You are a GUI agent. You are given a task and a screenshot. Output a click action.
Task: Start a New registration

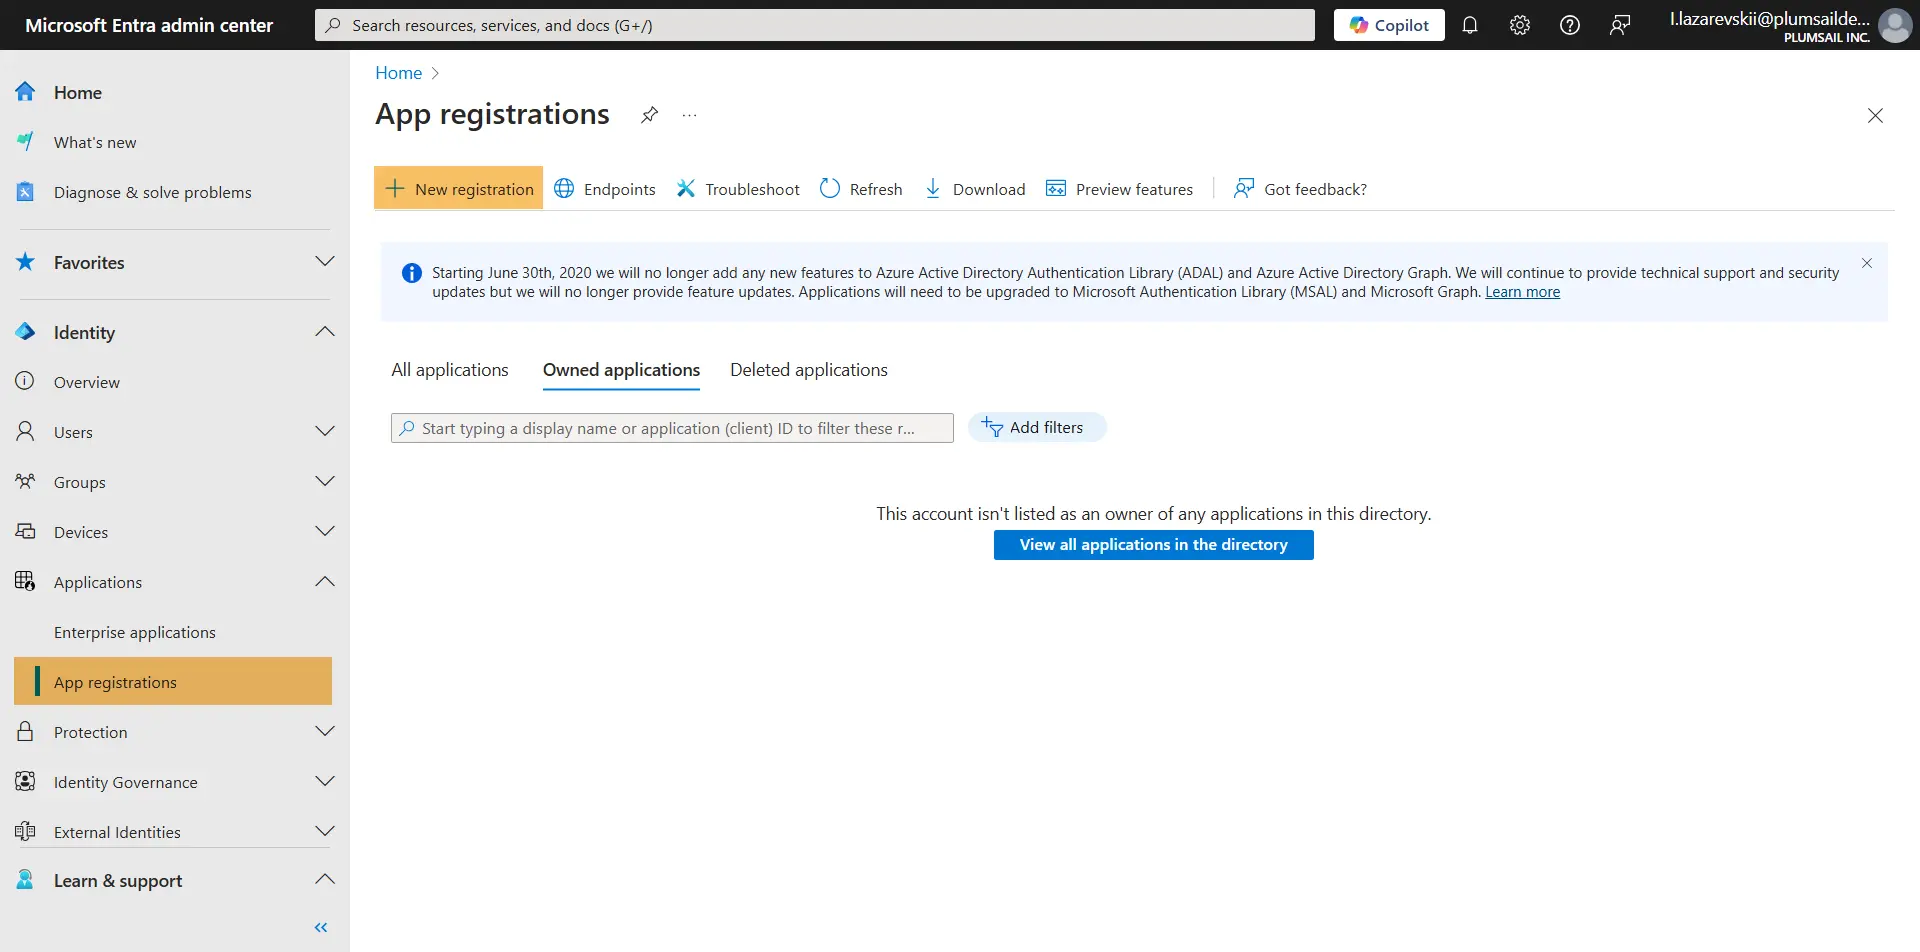(459, 188)
